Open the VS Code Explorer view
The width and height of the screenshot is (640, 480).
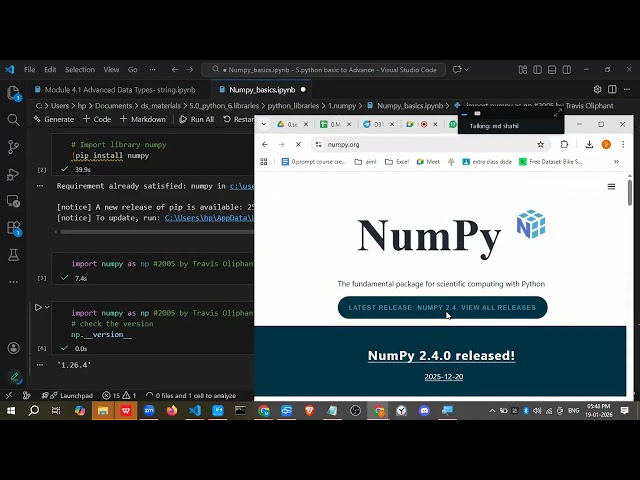(x=13, y=93)
